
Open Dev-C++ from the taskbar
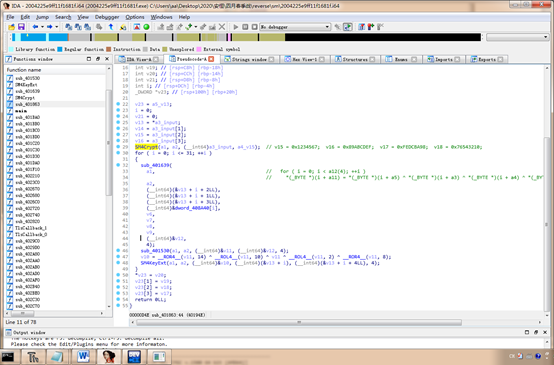[134, 357]
